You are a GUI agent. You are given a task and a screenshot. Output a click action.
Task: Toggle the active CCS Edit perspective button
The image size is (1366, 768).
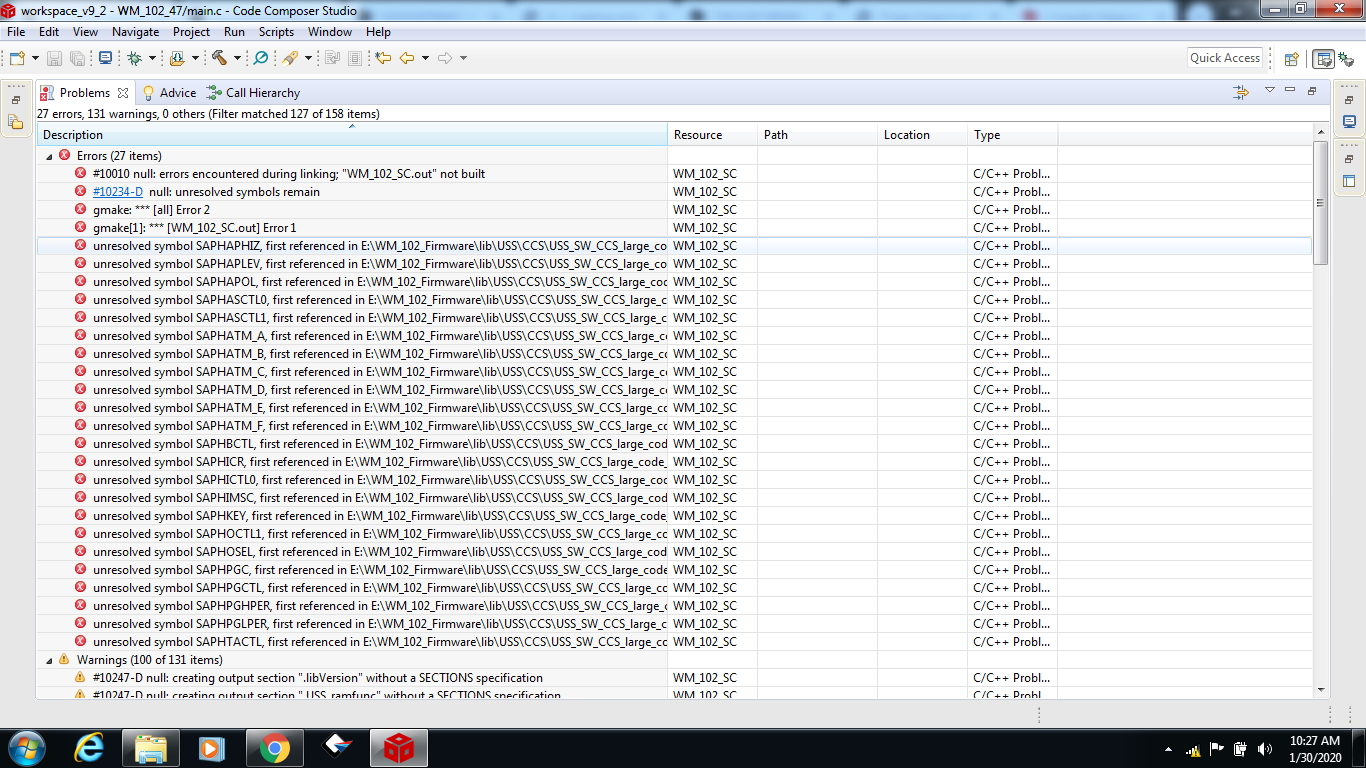[x=1325, y=58]
